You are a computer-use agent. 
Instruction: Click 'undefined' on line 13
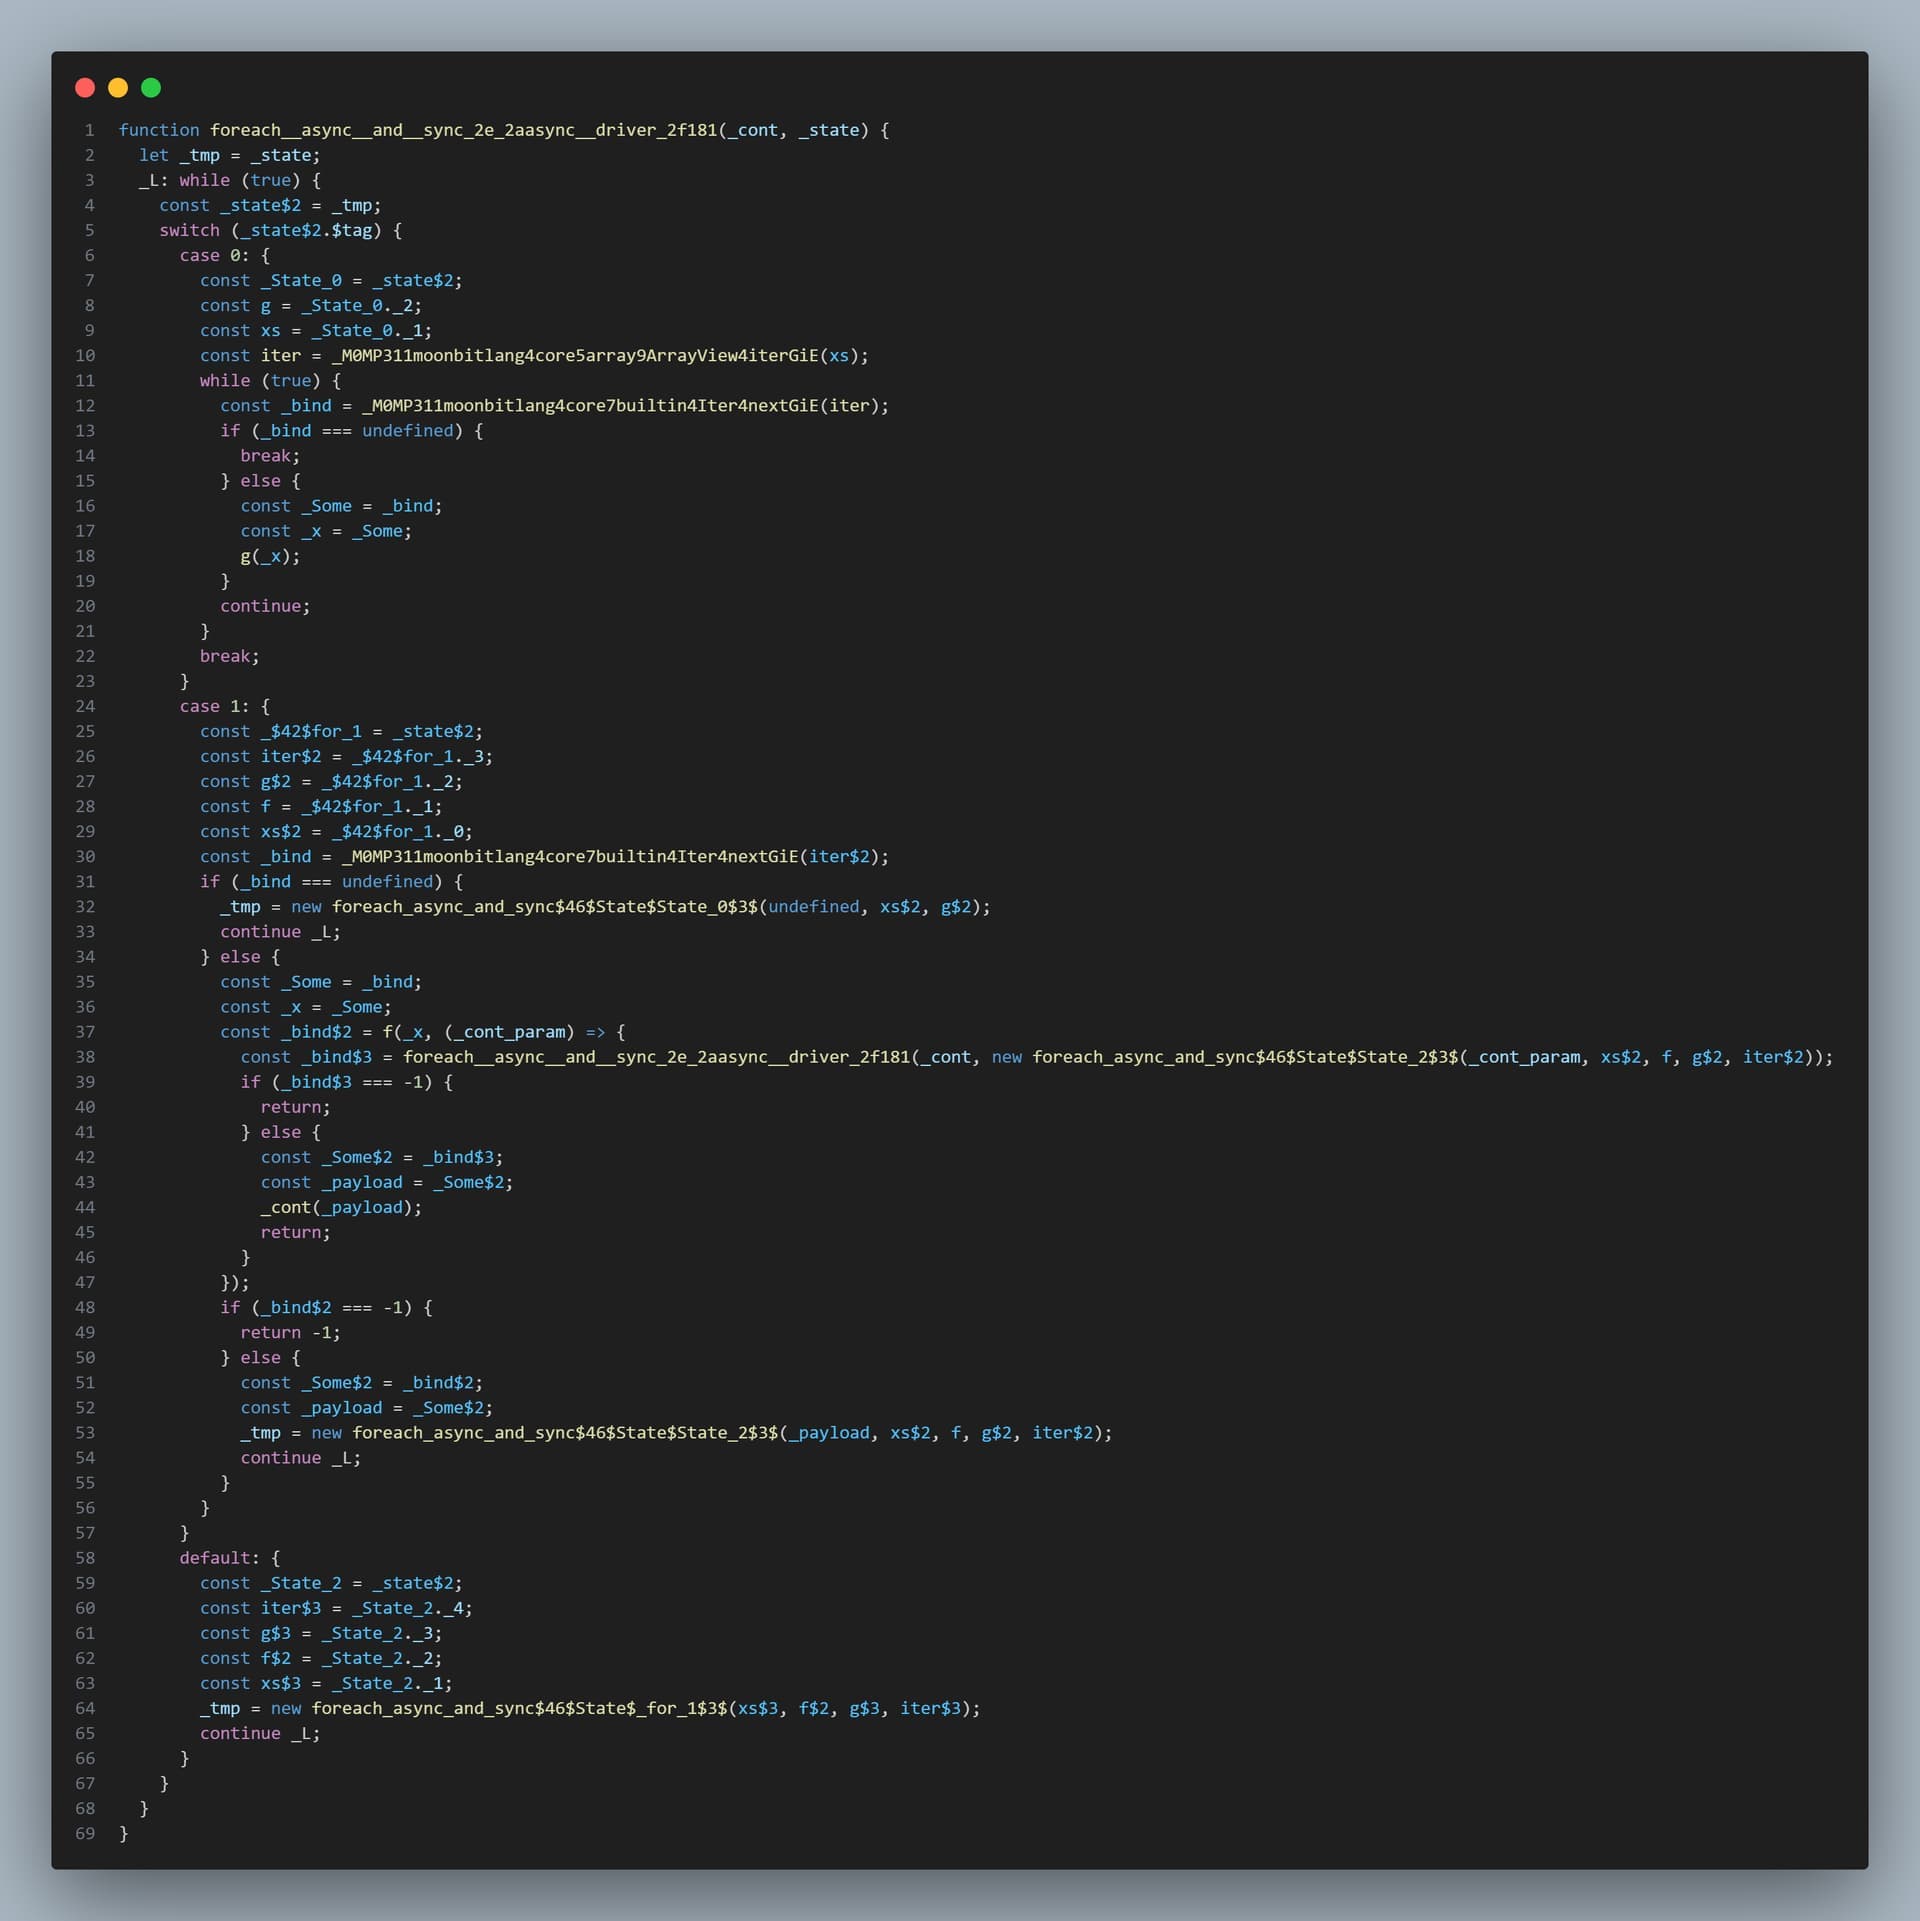[407, 430]
